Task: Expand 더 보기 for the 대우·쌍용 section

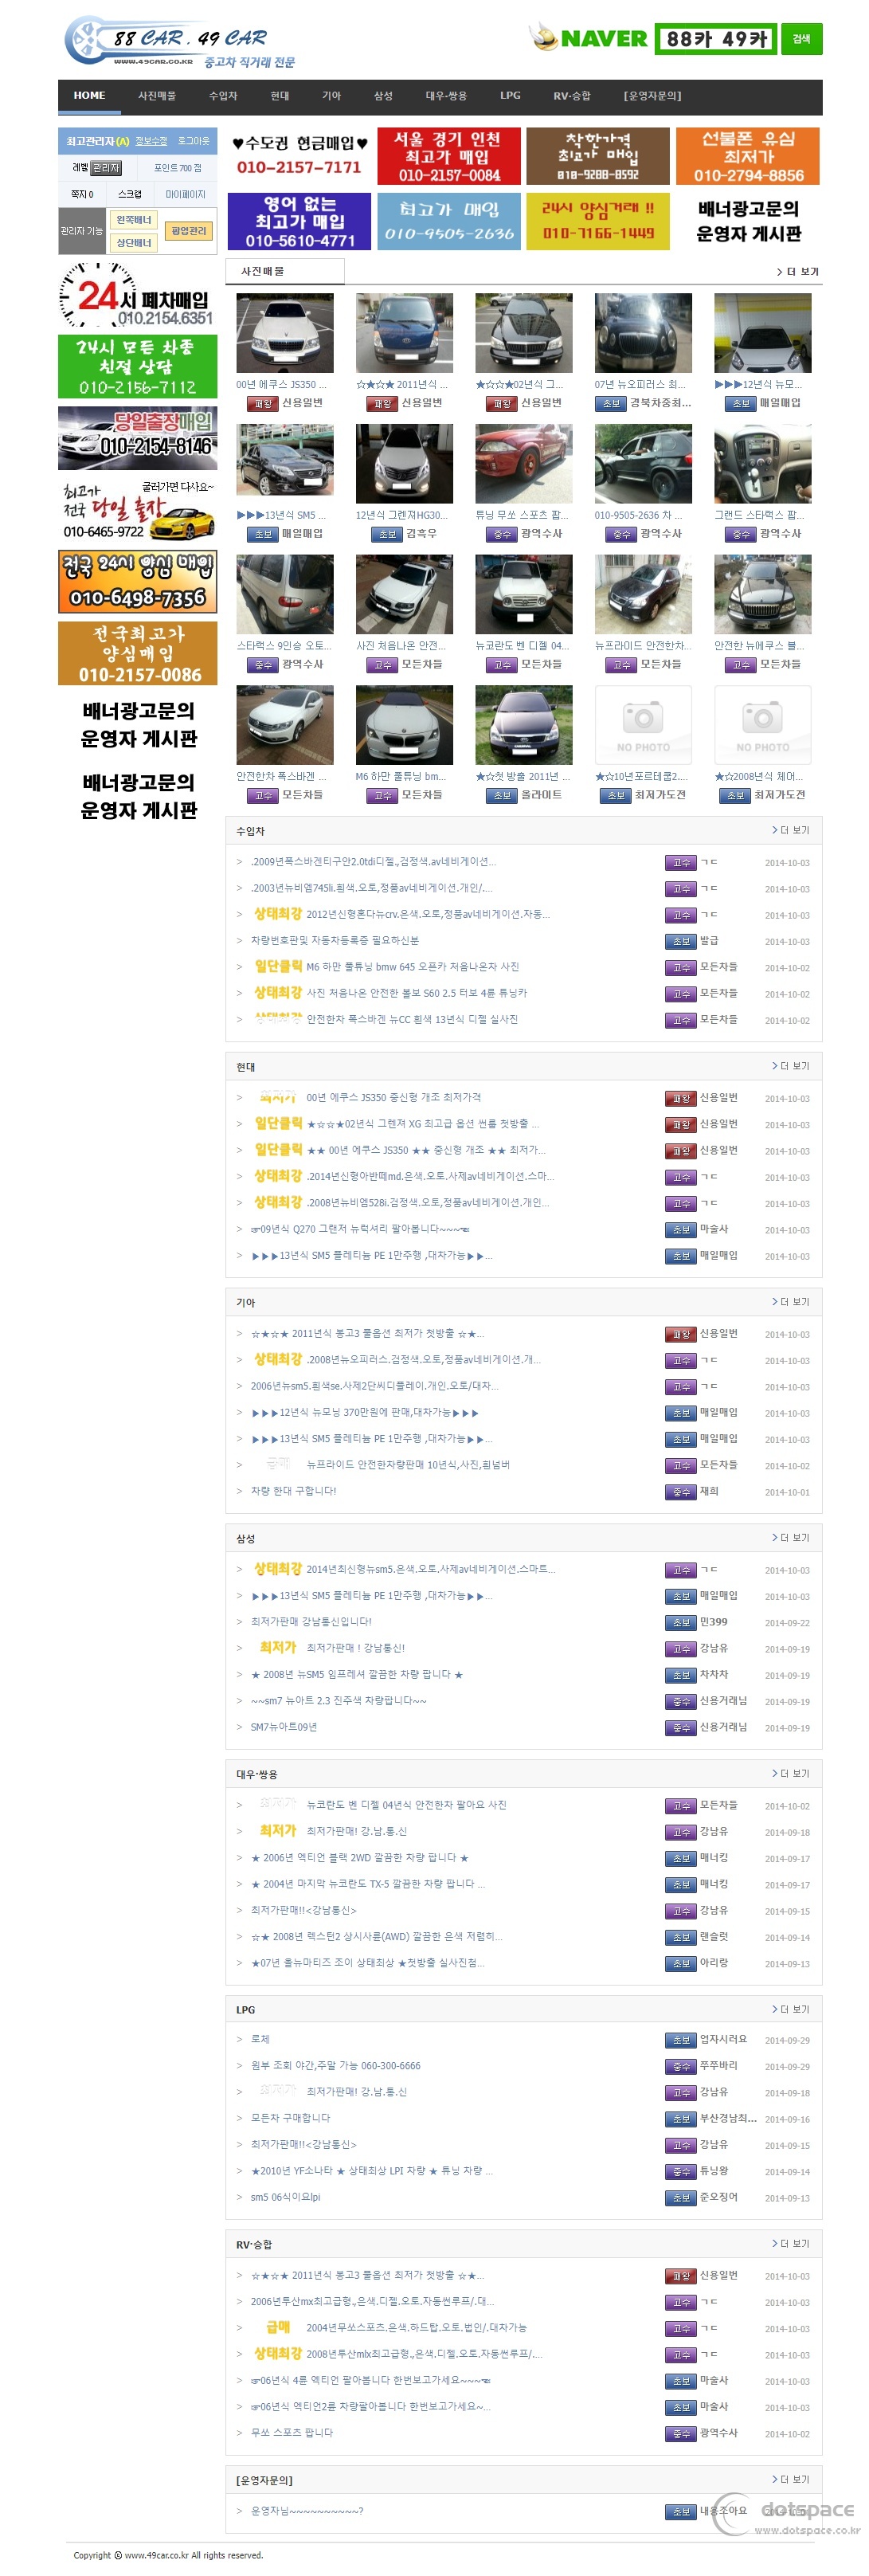Action: (x=790, y=1774)
